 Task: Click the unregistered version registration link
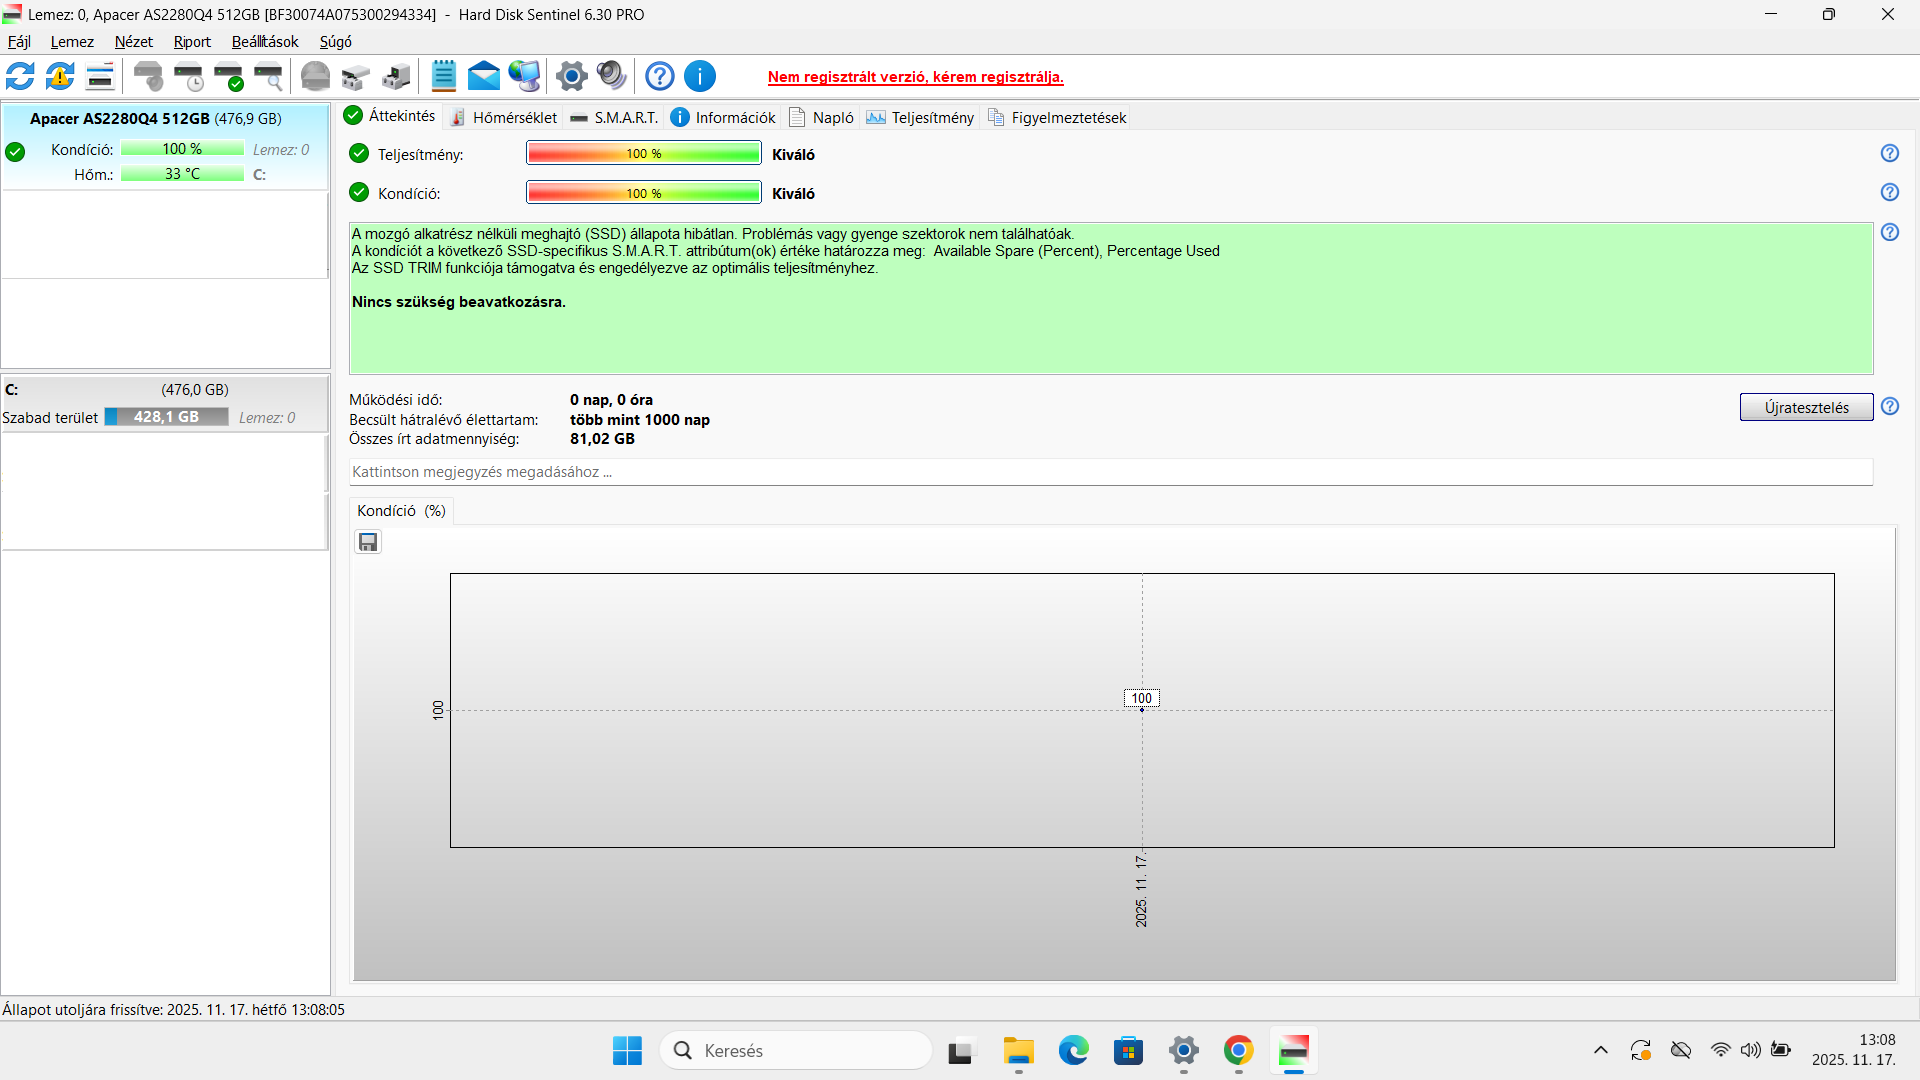[x=915, y=77]
